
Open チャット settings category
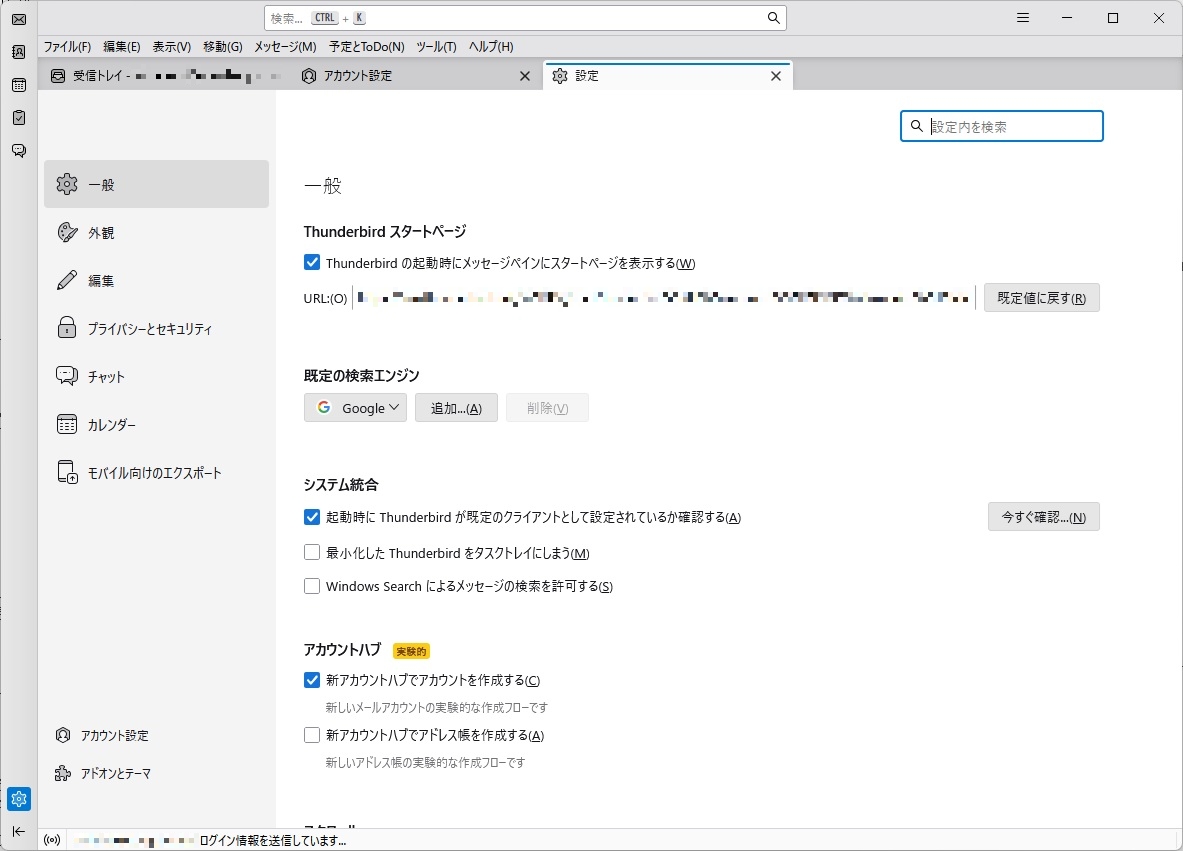click(156, 376)
